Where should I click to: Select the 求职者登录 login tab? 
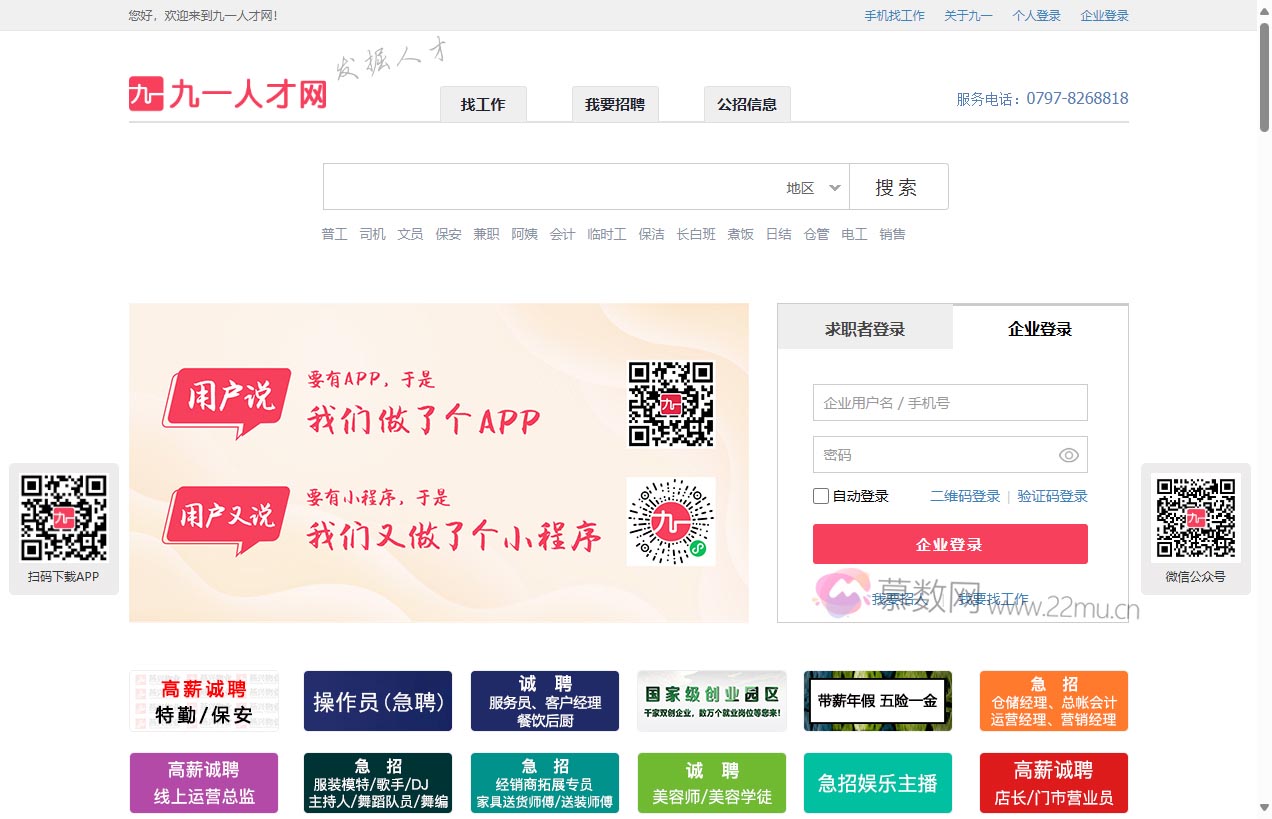pyautogui.click(x=864, y=327)
